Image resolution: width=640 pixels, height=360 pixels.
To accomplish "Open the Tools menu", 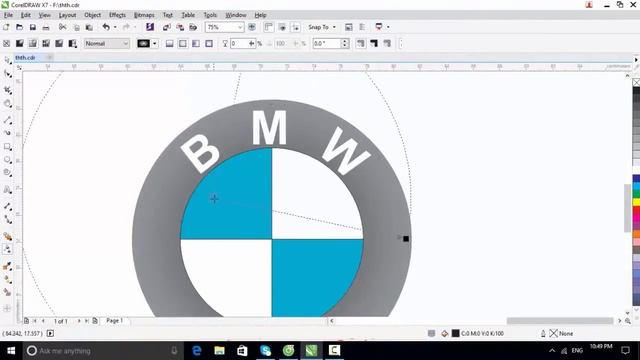I will pos(210,15).
